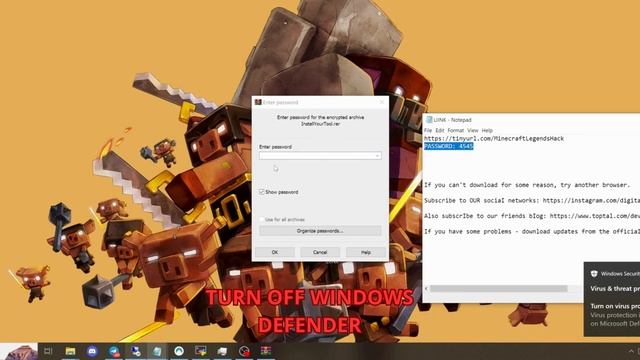Open the Virus & threat protection notification
Image resolution: width=640 pixels, height=360 pixels.
point(612,299)
